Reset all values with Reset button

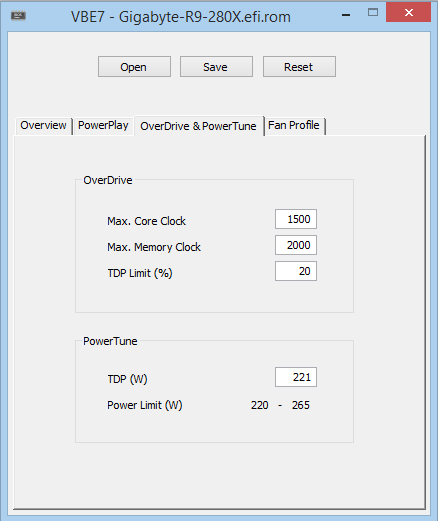coord(299,67)
